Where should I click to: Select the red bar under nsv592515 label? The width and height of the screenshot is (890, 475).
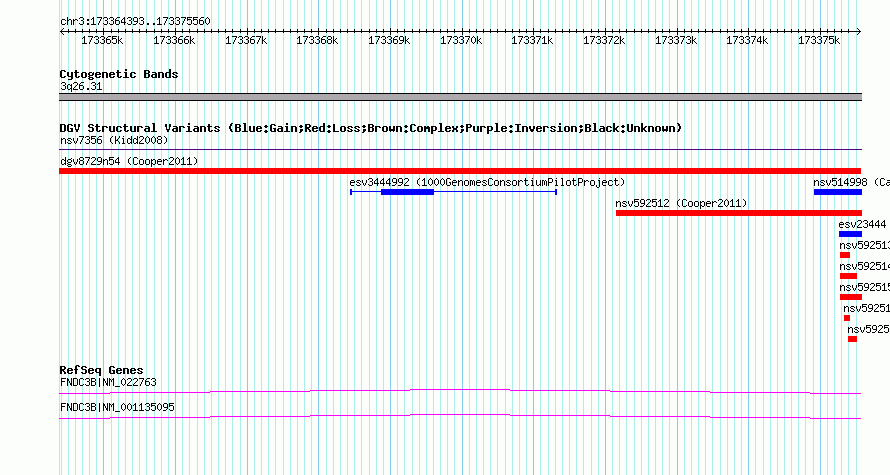pos(851,297)
